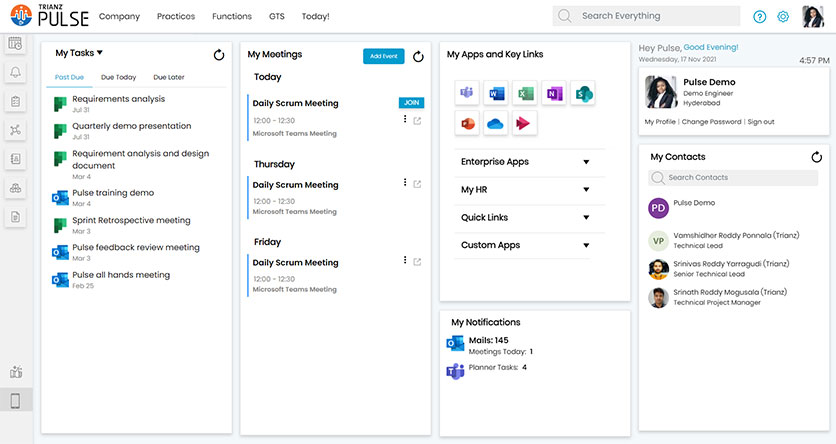Open the Company menu
Viewport: 836px width, 444px height.
(119, 17)
